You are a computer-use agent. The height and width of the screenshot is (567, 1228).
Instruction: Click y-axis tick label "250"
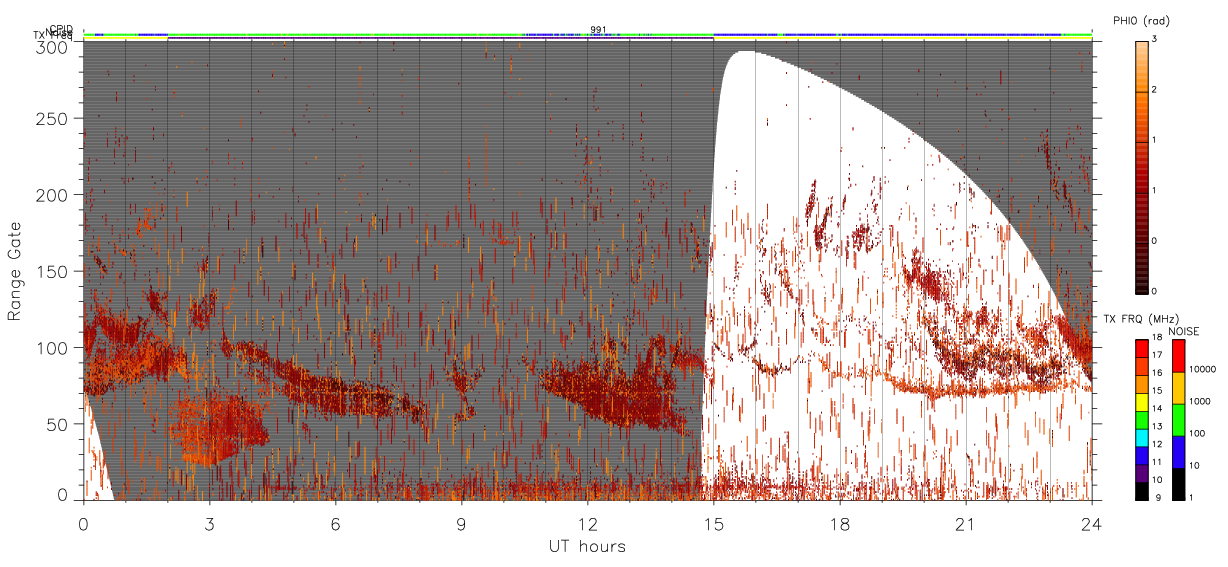tap(54, 119)
